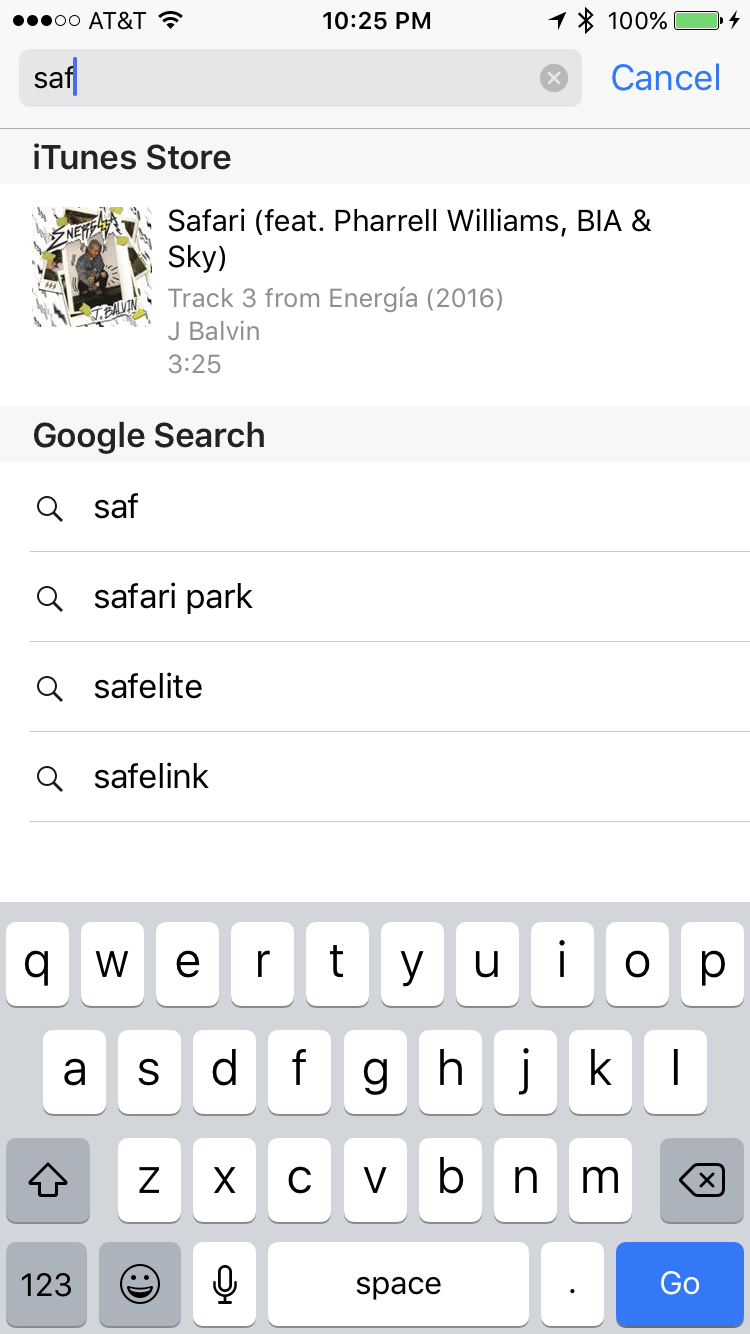Image resolution: width=750 pixels, height=1334 pixels.
Task: Clear the search field text
Action: tap(554, 78)
